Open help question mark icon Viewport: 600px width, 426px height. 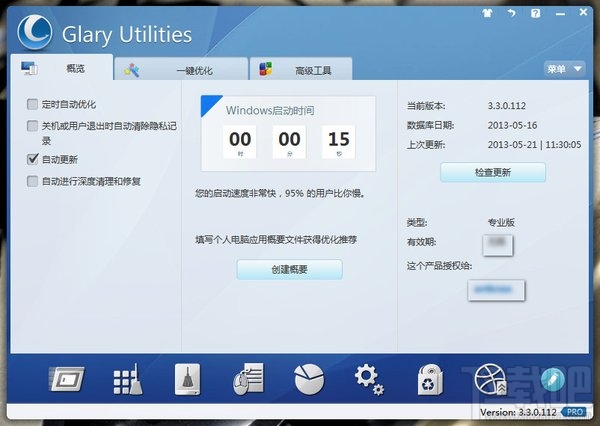point(536,13)
